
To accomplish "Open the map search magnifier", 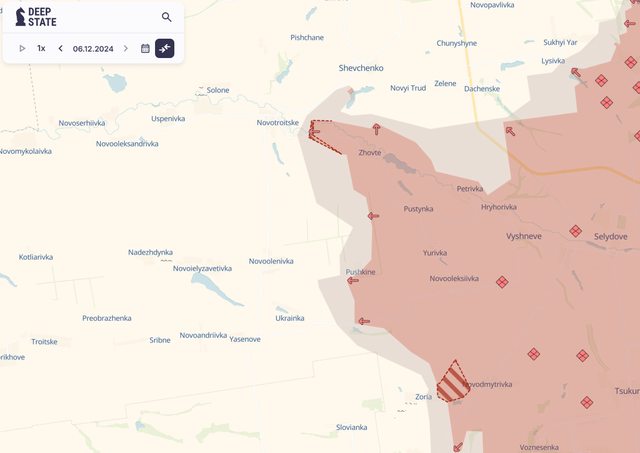I will 167,17.
